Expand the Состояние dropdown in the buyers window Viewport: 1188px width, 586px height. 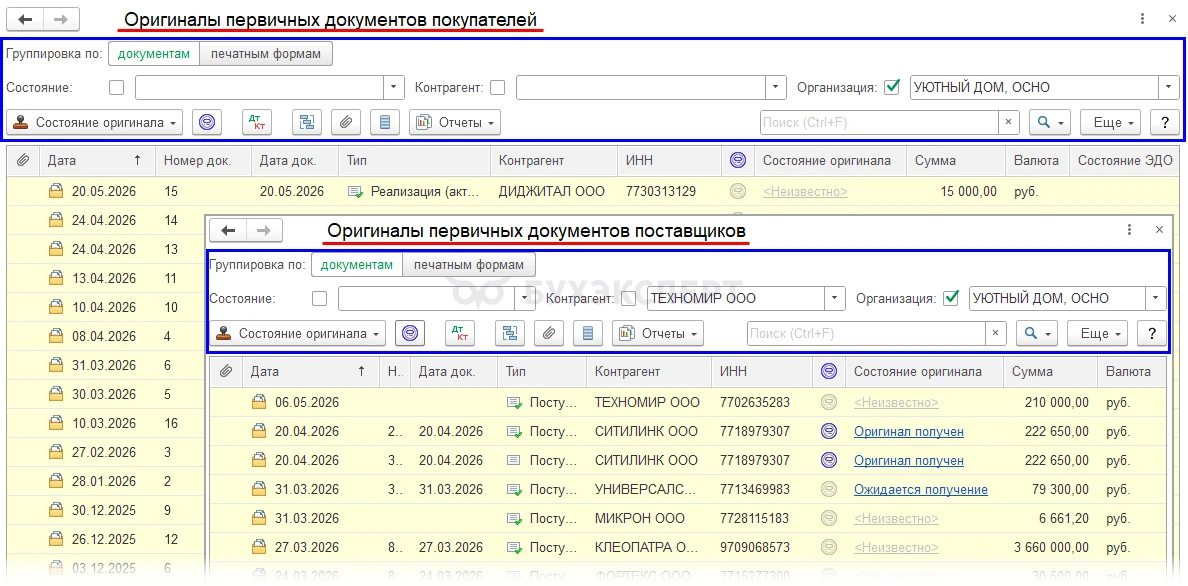point(393,87)
